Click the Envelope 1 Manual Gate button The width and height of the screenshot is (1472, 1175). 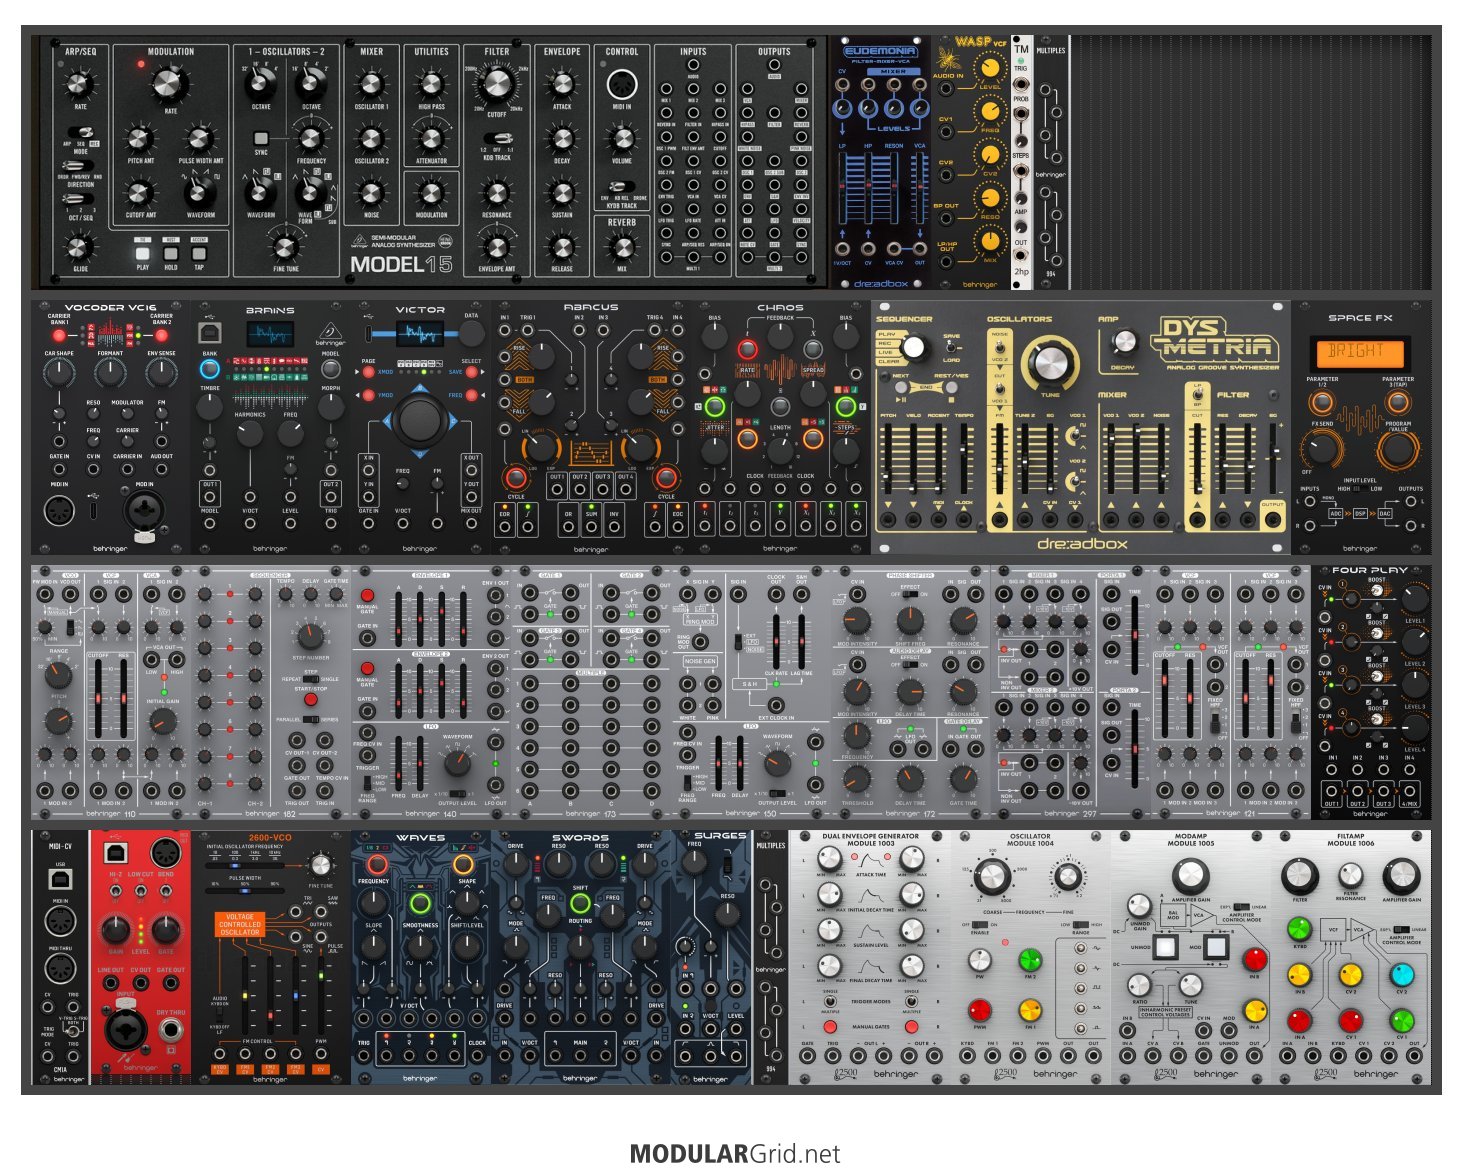pyautogui.click(x=367, y=595)
